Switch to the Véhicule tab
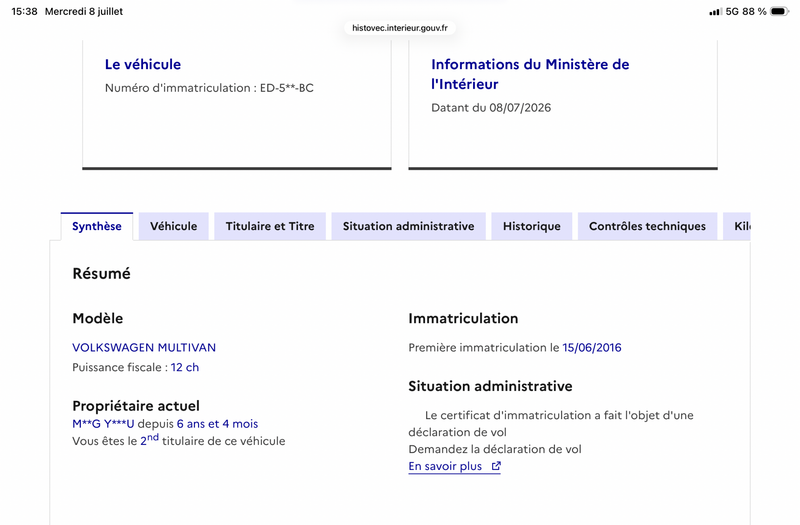Screen dimensions: 800x525 click(x=173, y=226)
